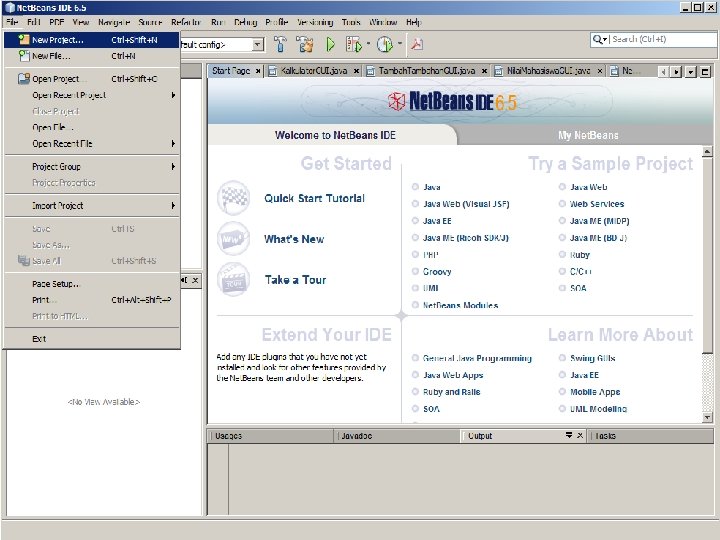Click the Start Page vertical scrollbar thumb

(x=707, y=256)
